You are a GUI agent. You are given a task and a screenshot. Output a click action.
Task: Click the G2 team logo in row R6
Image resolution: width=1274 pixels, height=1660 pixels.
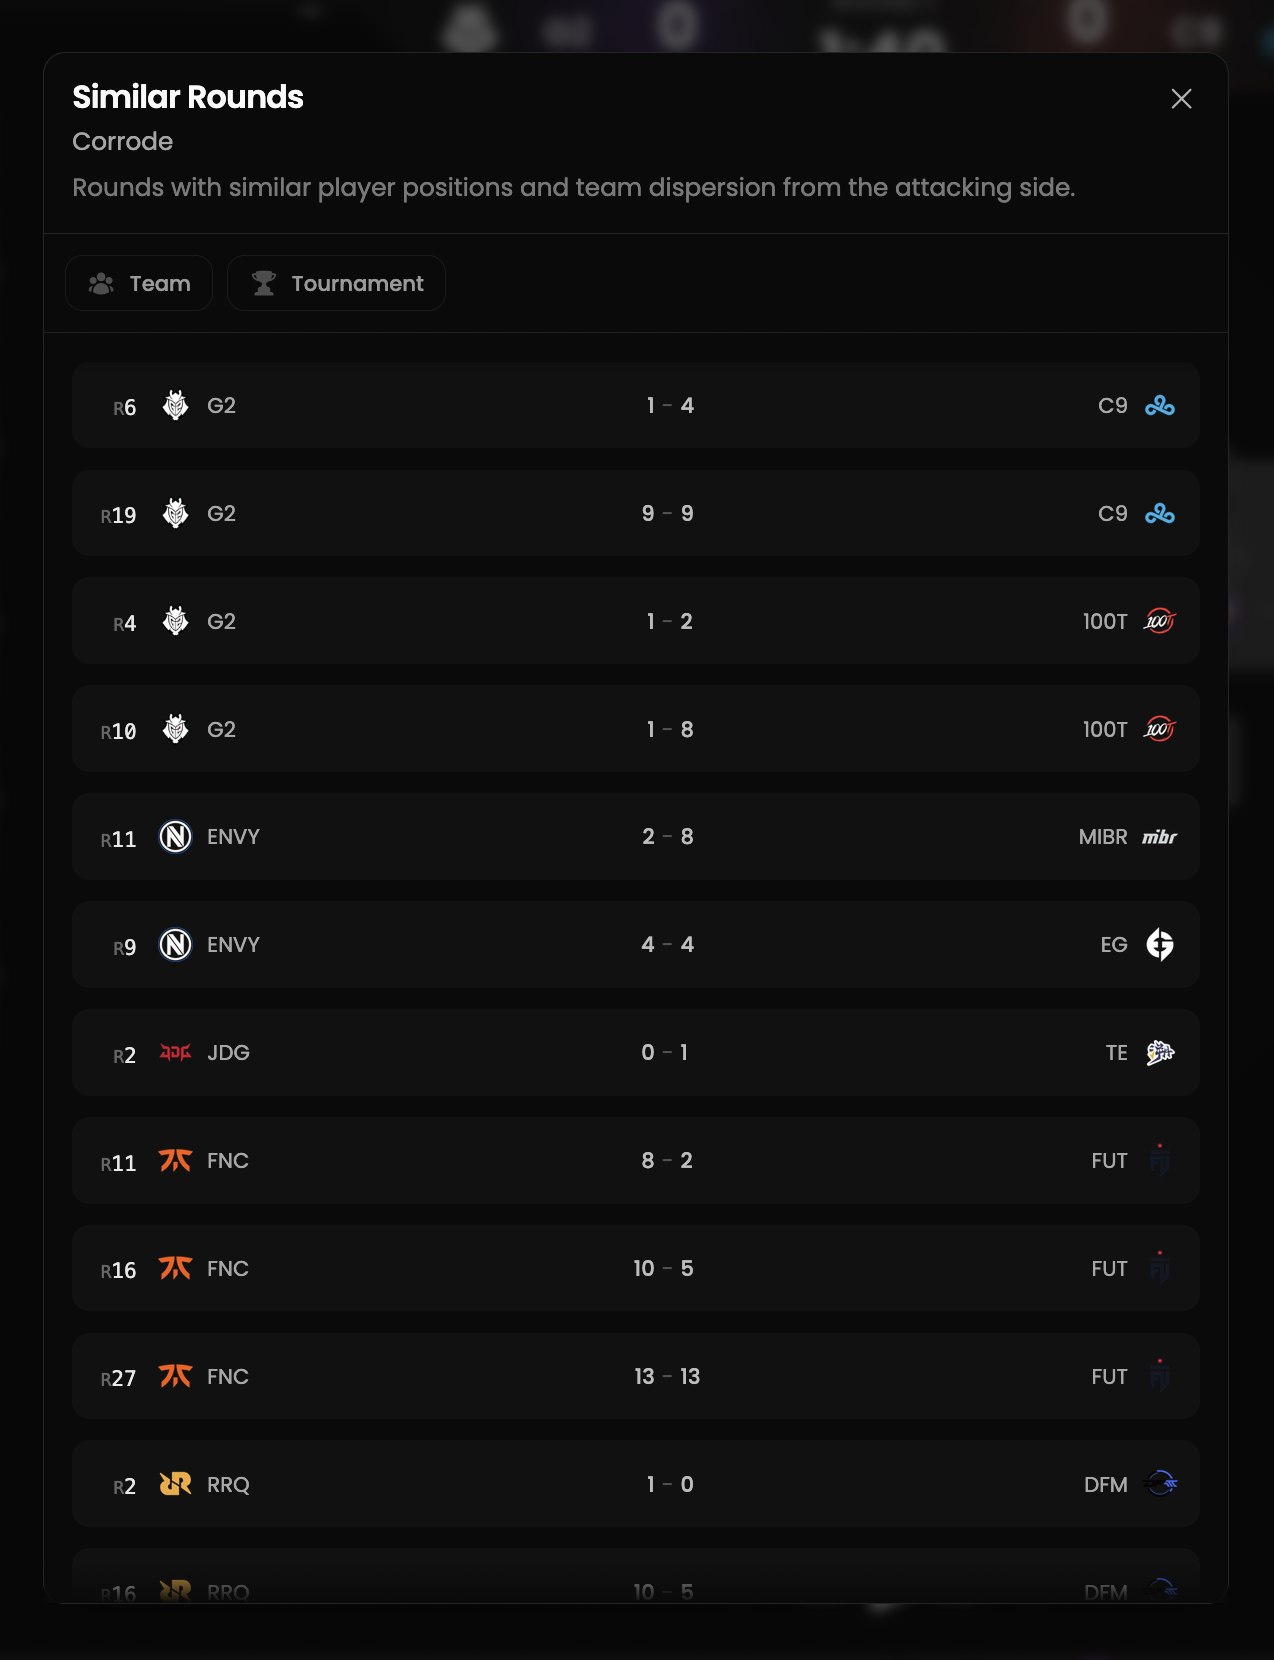[x=174, y=406]
